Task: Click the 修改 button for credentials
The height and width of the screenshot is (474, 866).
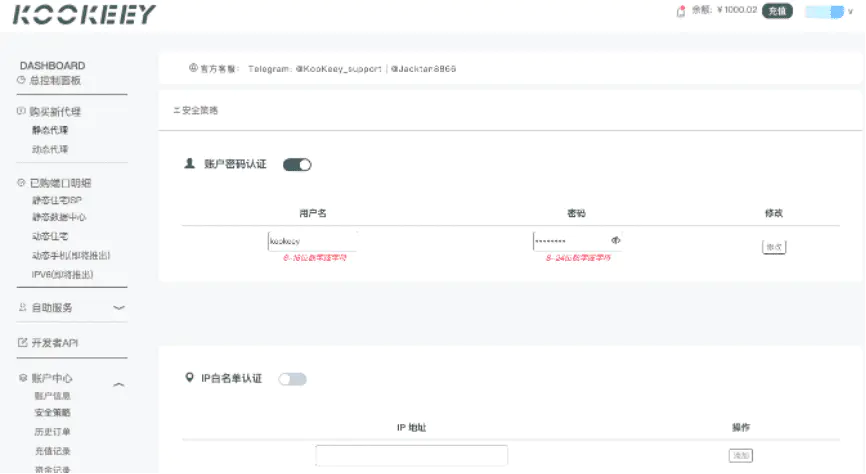Action: tap(773, 247)
